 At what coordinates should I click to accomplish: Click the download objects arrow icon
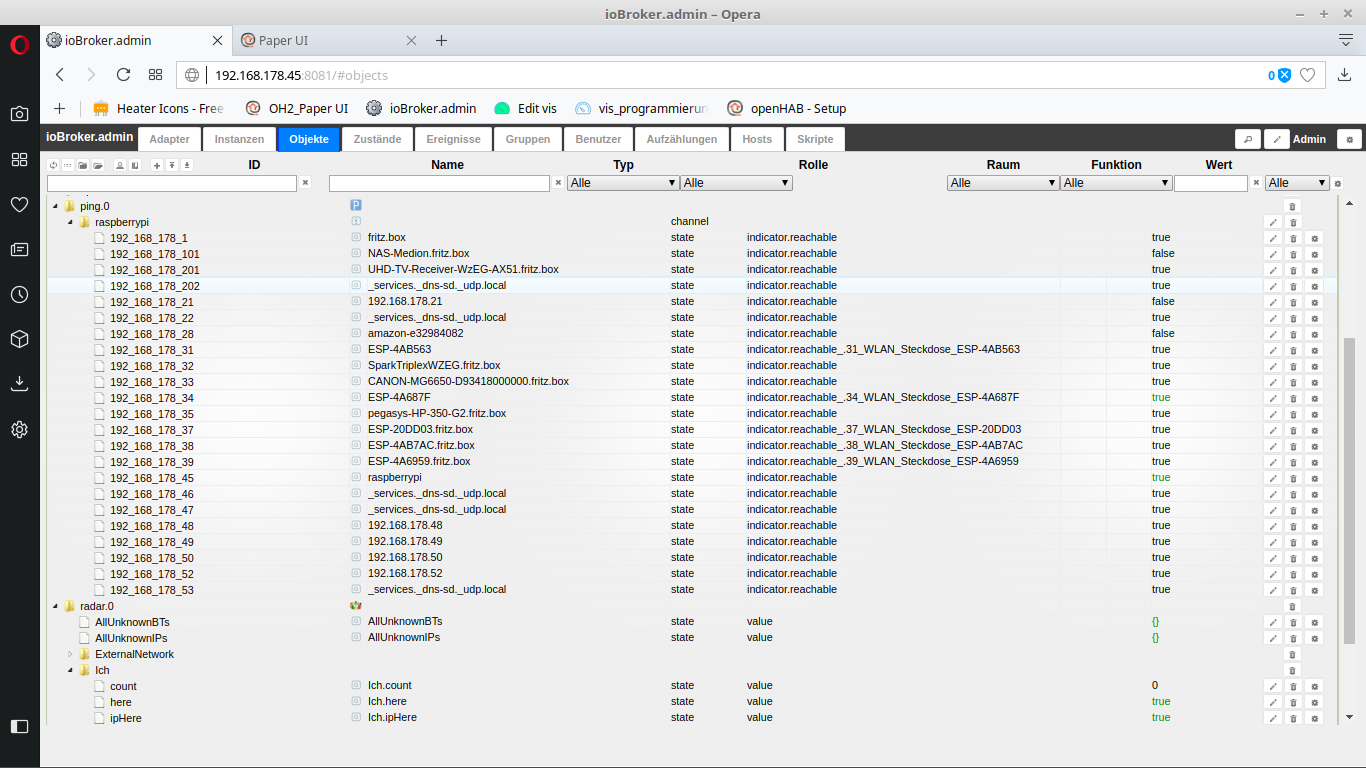187,165
